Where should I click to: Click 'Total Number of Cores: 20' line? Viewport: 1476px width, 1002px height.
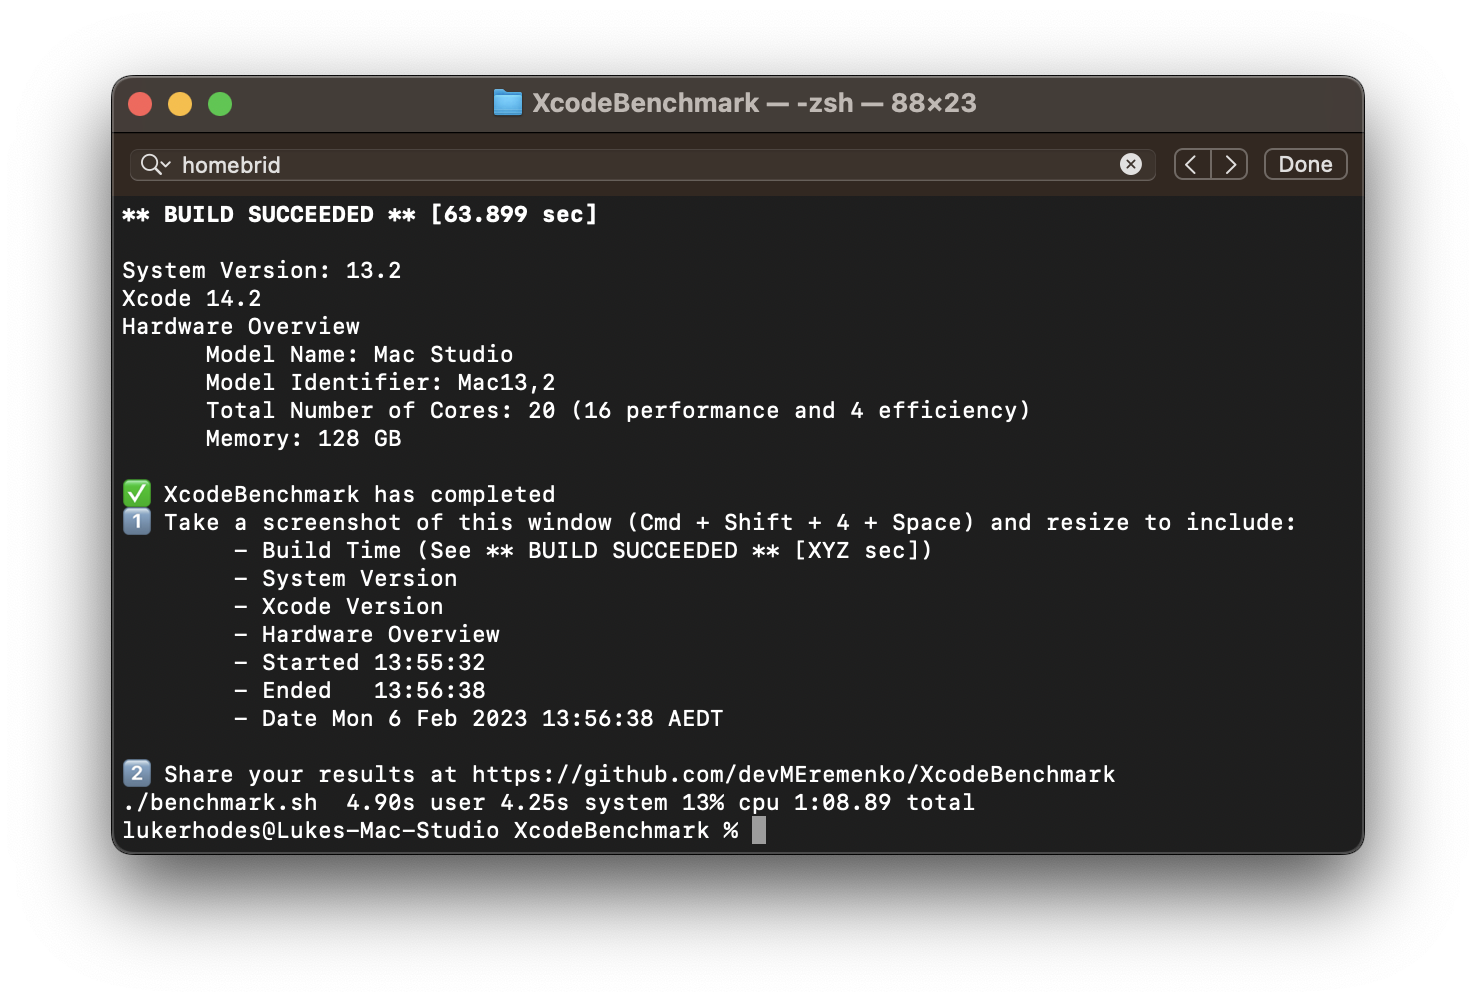click(617, 410)
